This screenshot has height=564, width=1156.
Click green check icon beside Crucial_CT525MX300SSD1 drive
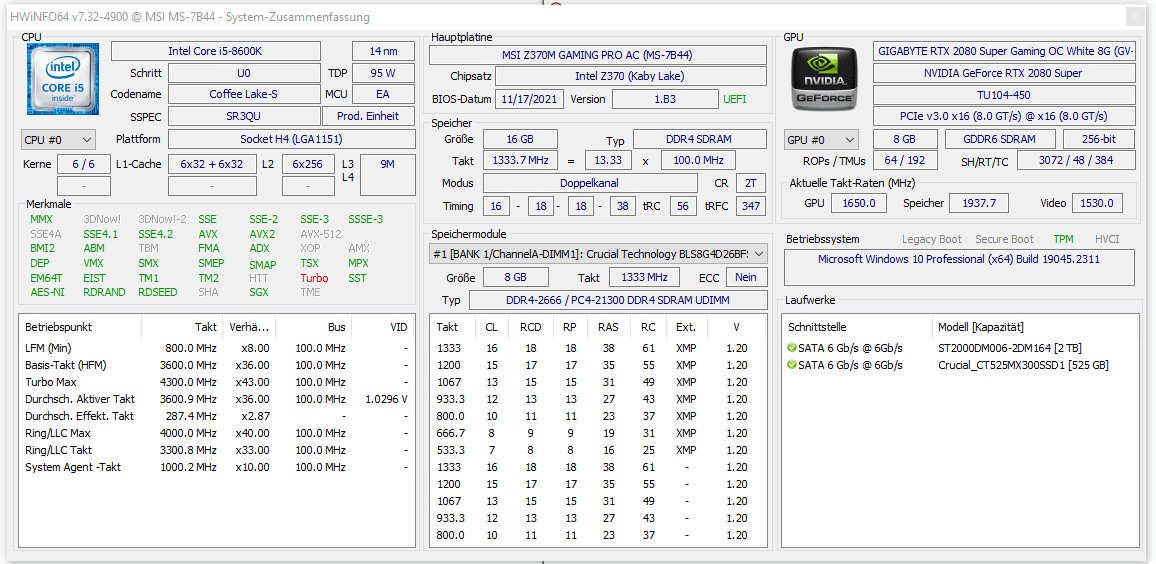(x=792, y=364)
